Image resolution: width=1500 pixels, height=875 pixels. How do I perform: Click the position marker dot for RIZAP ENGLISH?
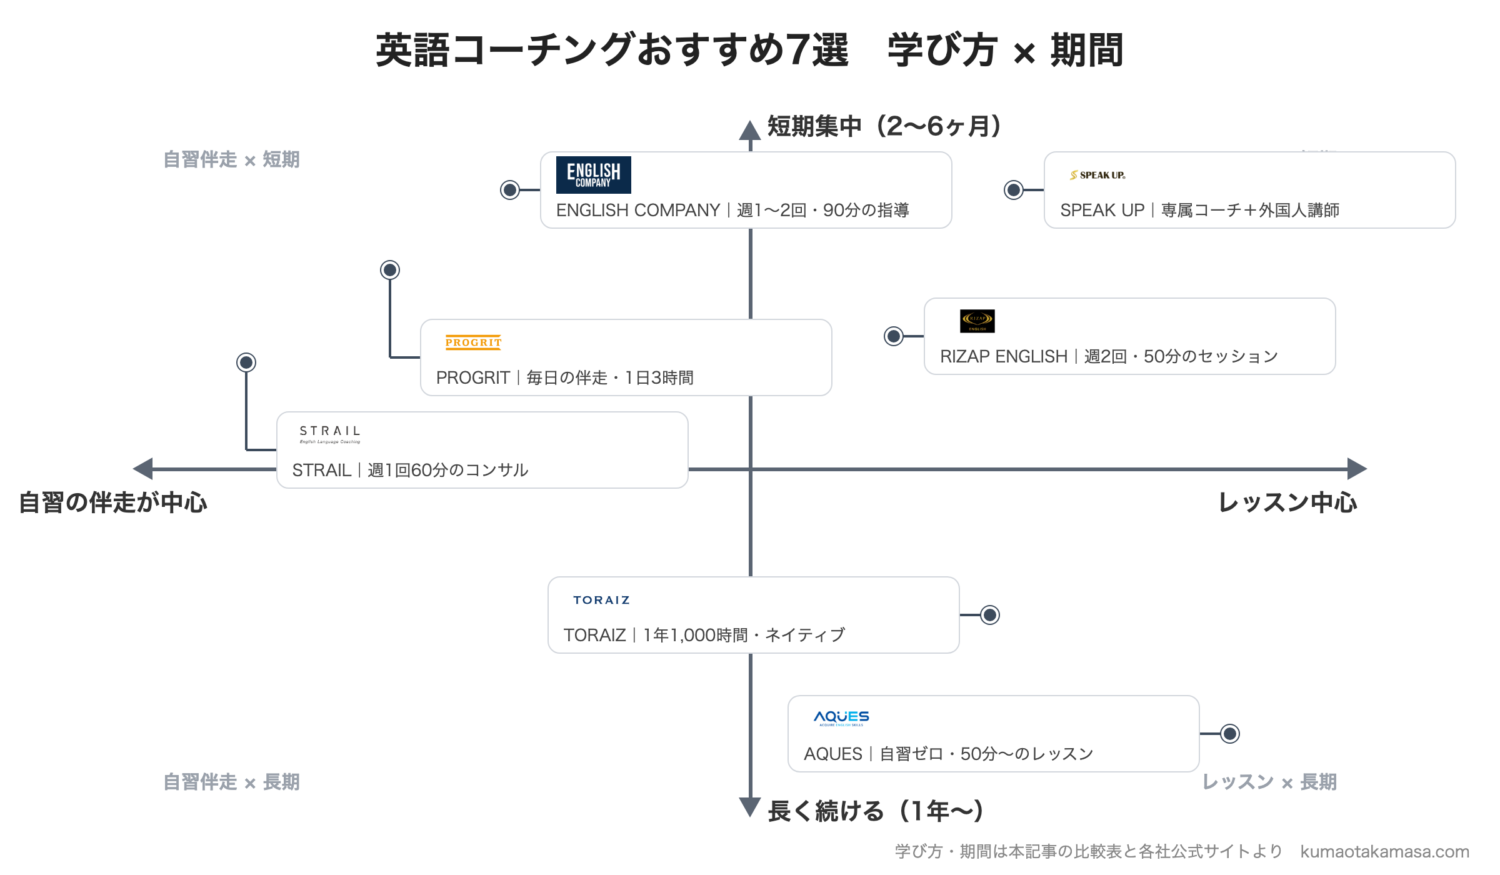pos(894,336)
